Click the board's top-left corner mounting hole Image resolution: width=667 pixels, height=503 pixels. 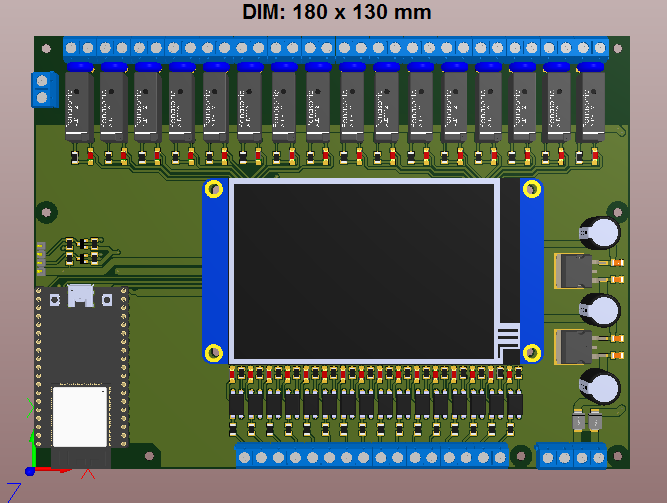click(46, 49)
